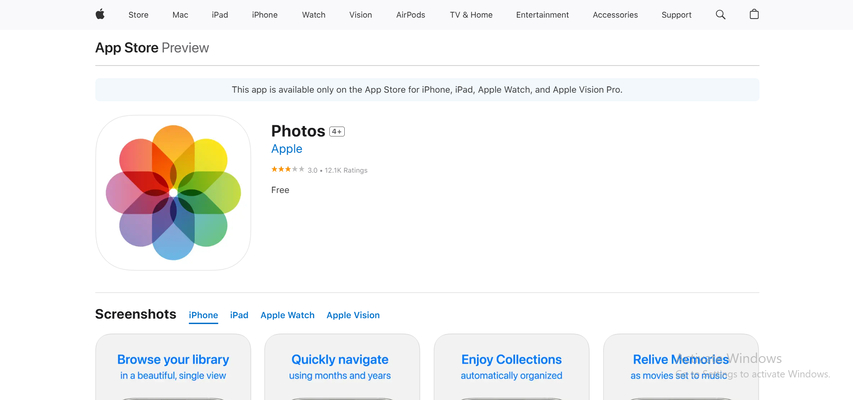Open the Support navigation item
Image resolution: width=853 pixels, height=400 pixels.
click(x=676, y=15)
